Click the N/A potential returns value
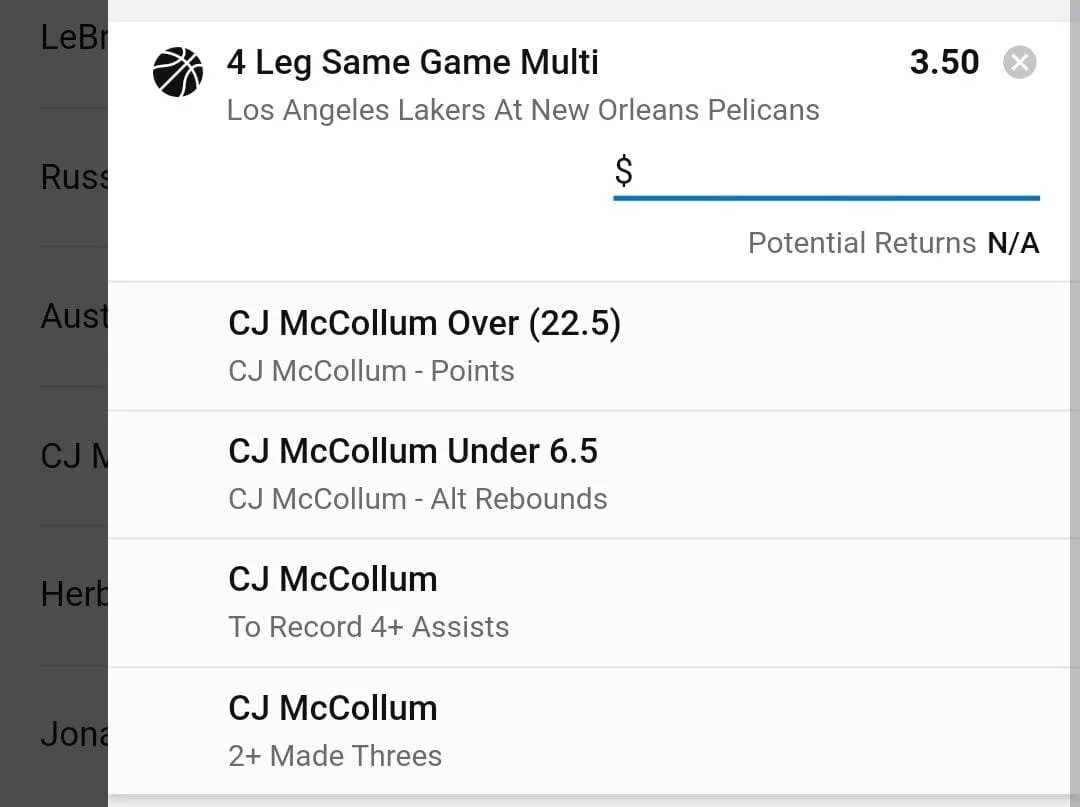The height and width of the screenshot is (807, 1080). click(x=1013, y=243)
